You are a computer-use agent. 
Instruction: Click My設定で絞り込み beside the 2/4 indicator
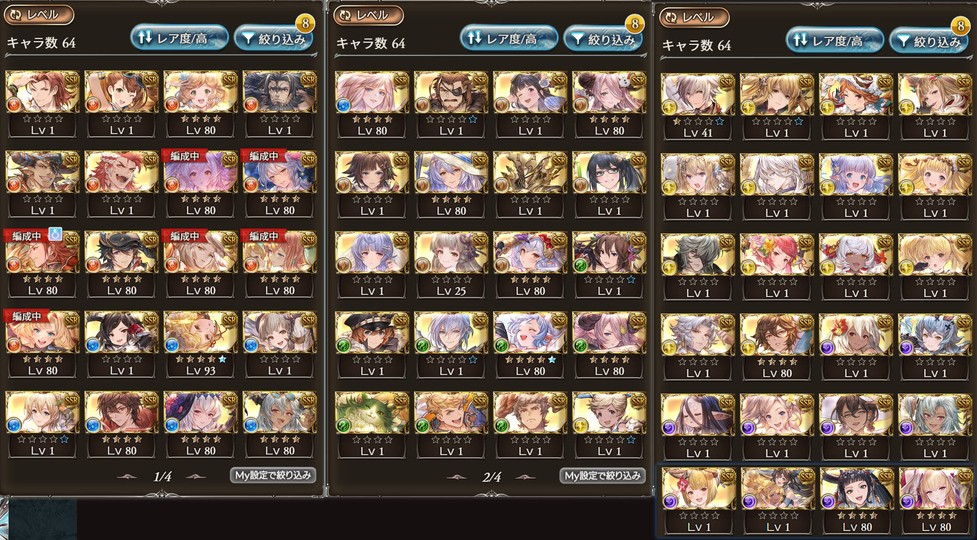coord(603,476)
